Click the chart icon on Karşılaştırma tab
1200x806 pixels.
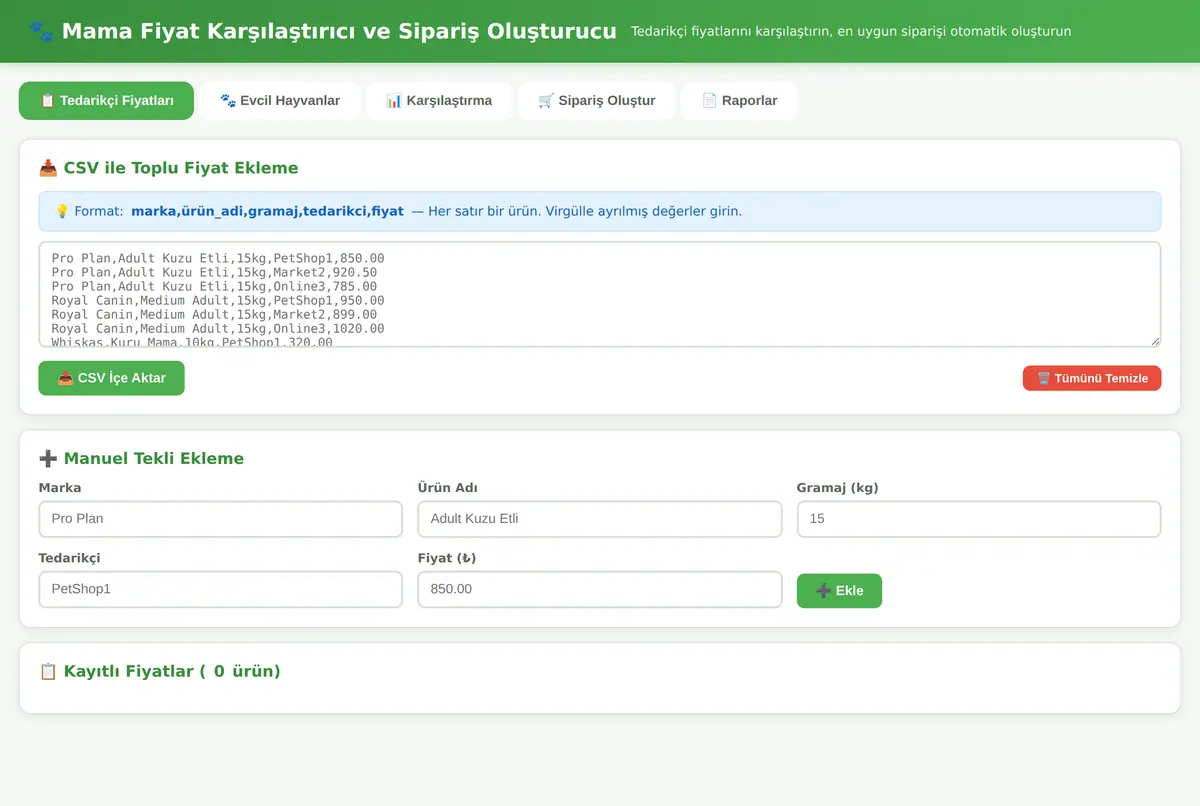394,101
